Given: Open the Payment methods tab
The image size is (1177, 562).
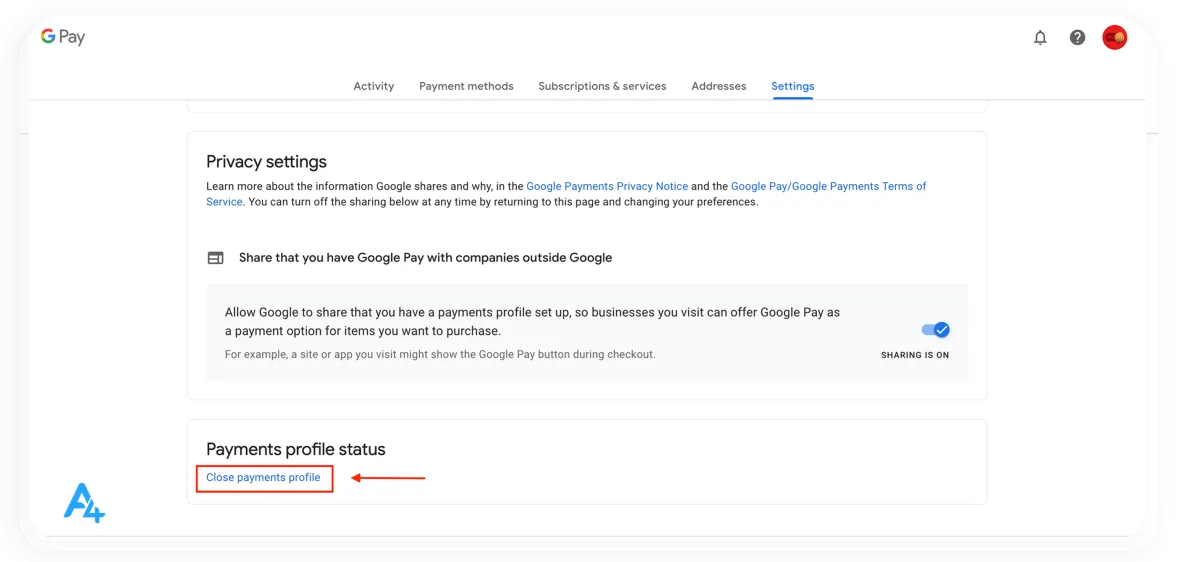Looking at the screenshot, I should [466, 86].
